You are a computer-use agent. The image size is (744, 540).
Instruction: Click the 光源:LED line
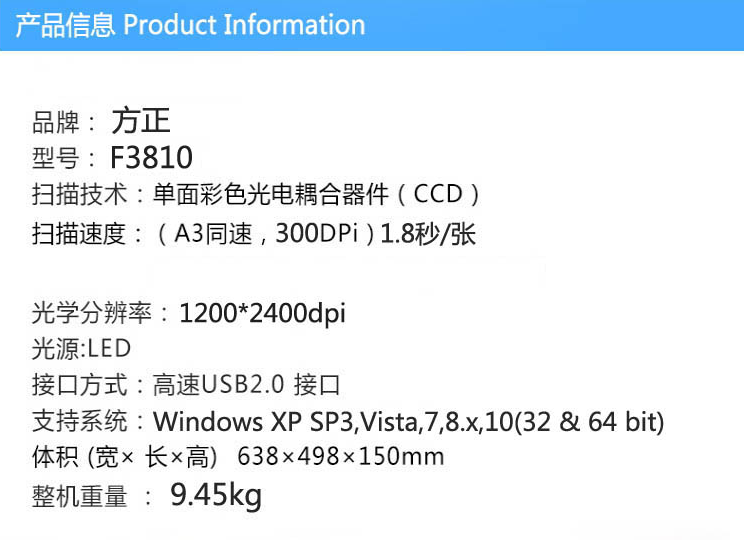pyautogui.click(x=81, y=349)
